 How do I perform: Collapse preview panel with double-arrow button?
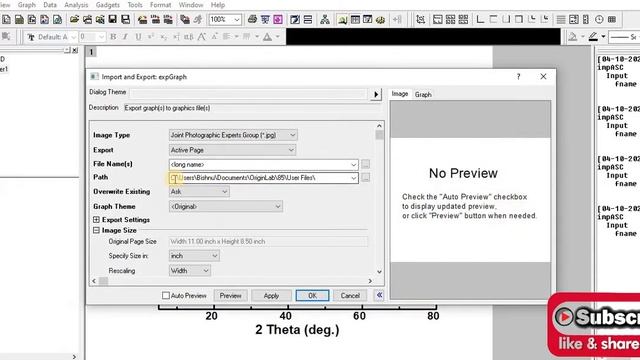click(379, 295)
